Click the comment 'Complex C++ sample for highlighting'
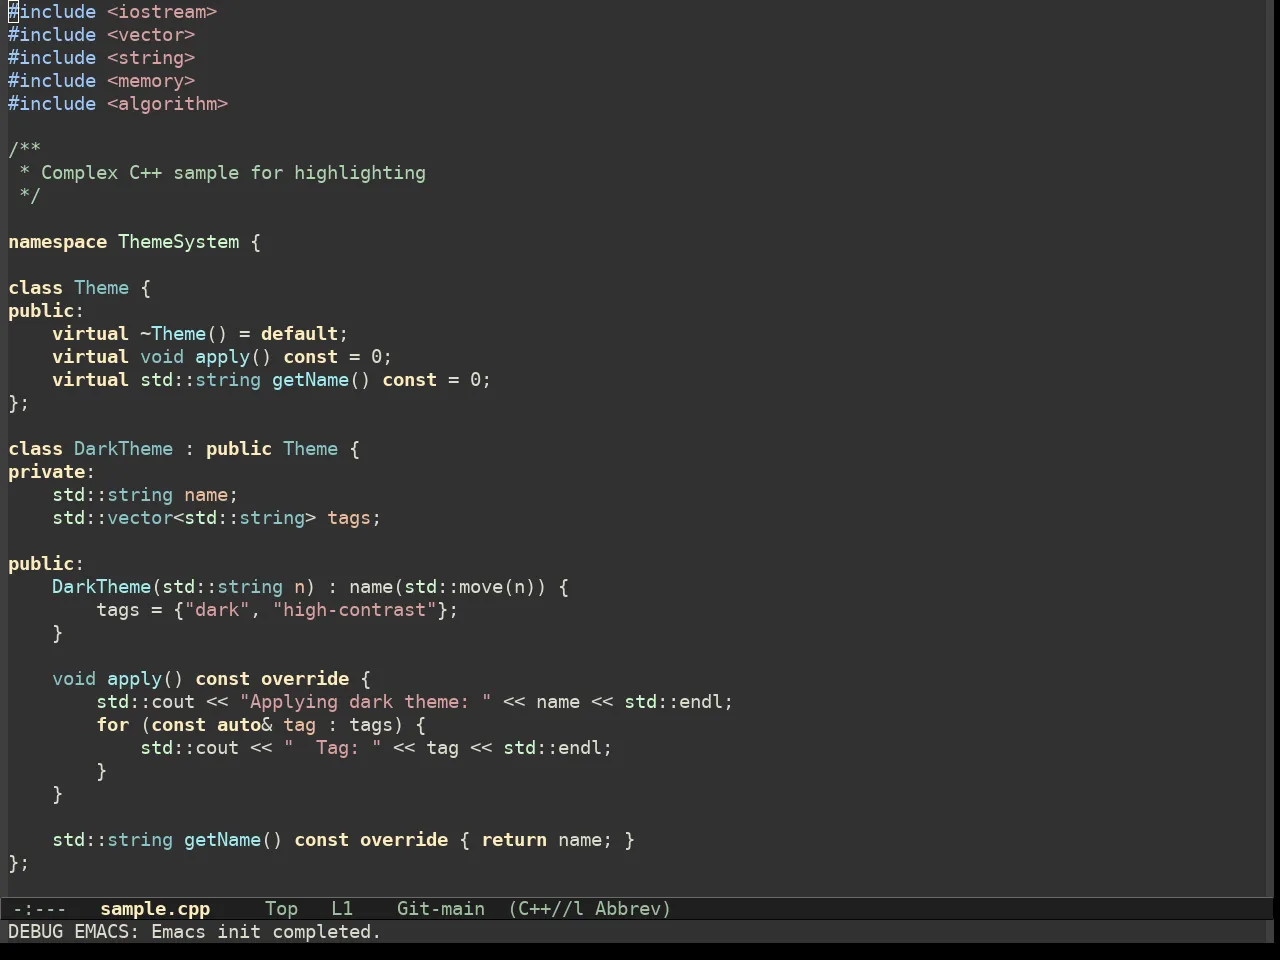This screenshot has height=960, width=1280. pyautogui.click(x=233, y=173)
